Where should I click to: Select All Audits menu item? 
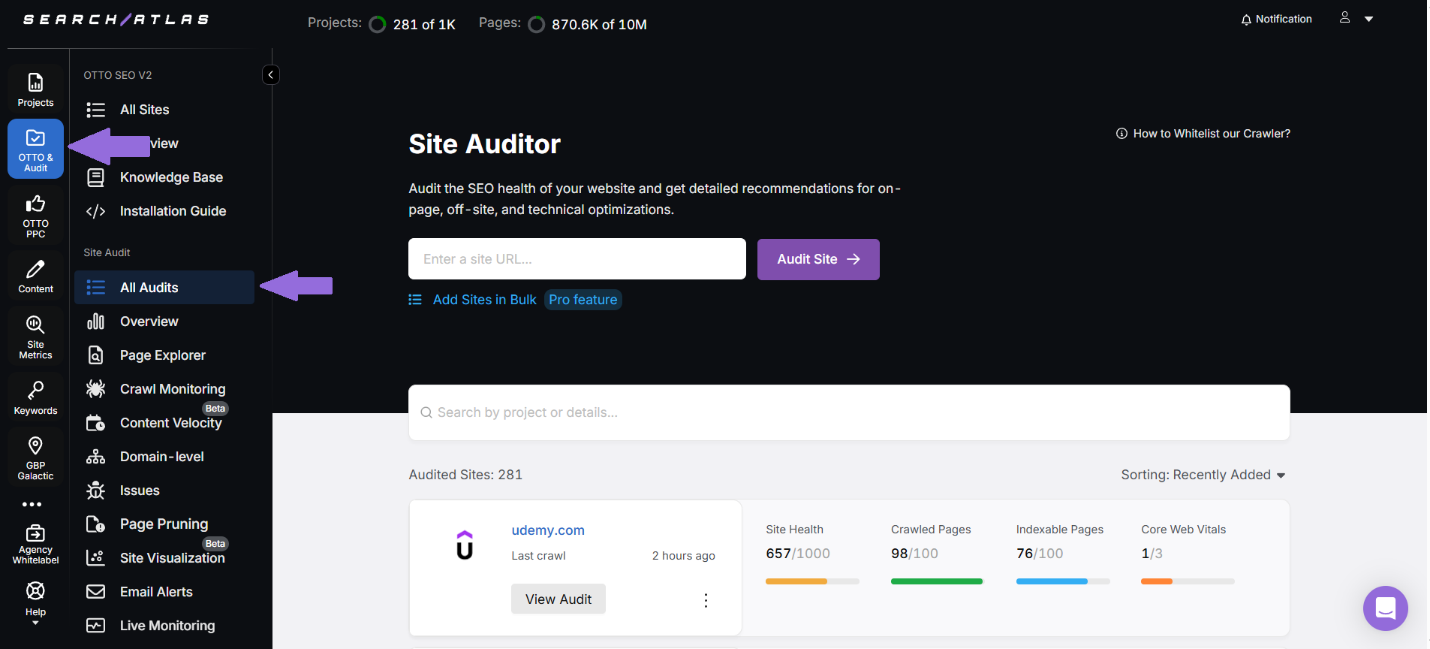pos(164,287)
